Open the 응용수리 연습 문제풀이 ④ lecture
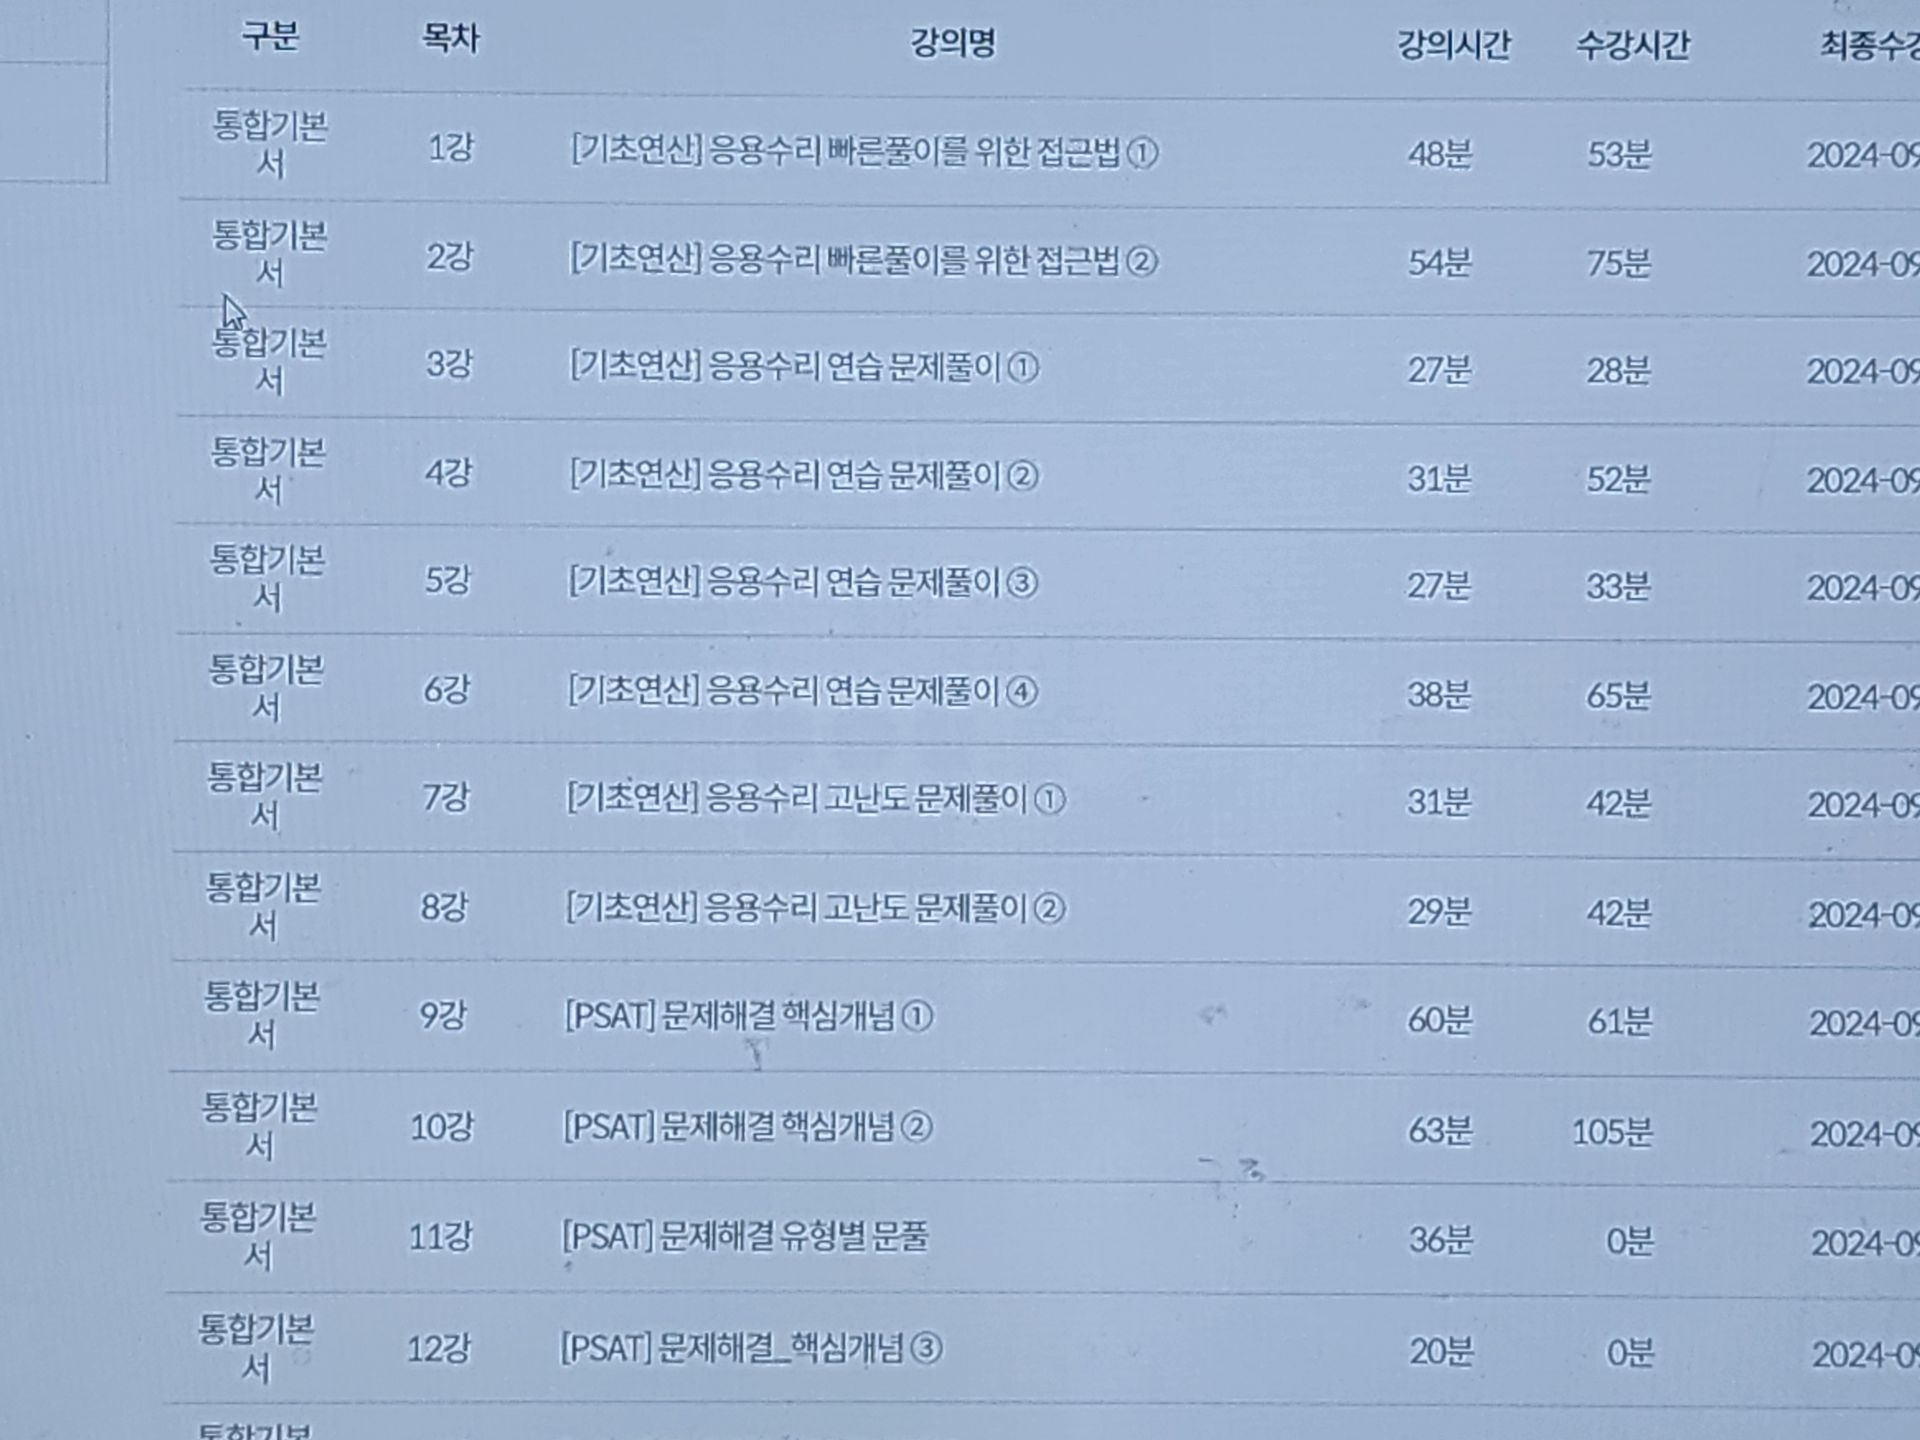 (x=803, y=691)
